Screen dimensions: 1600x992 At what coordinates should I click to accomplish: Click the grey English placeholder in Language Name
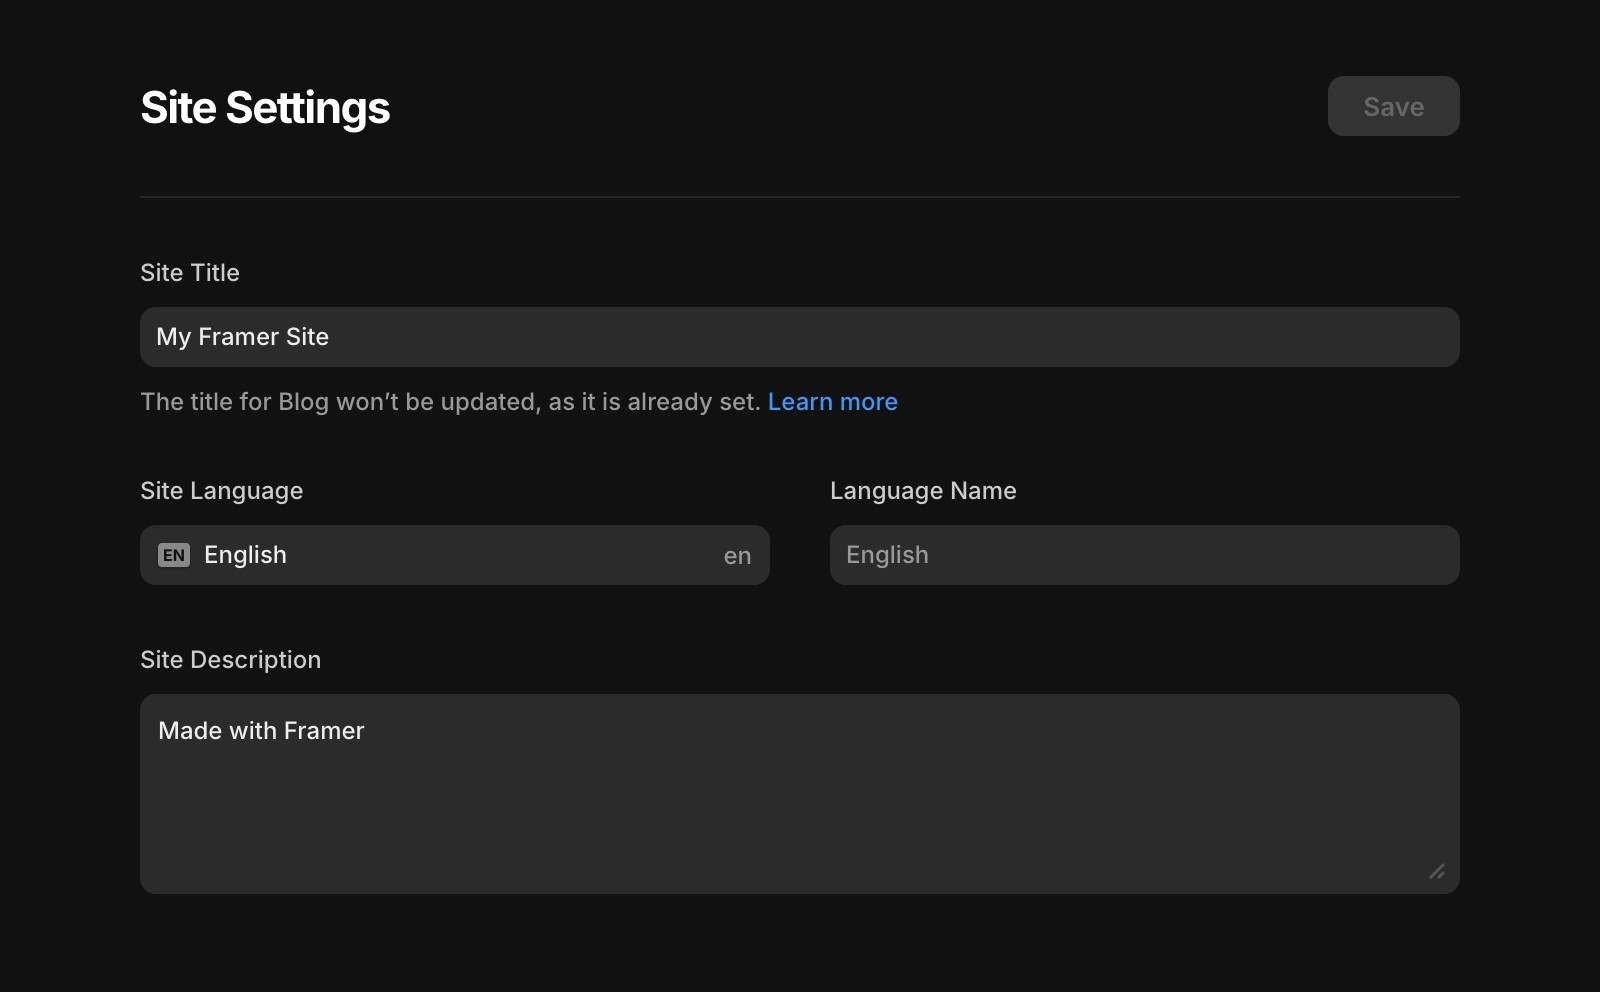click(x=887, y=555)
